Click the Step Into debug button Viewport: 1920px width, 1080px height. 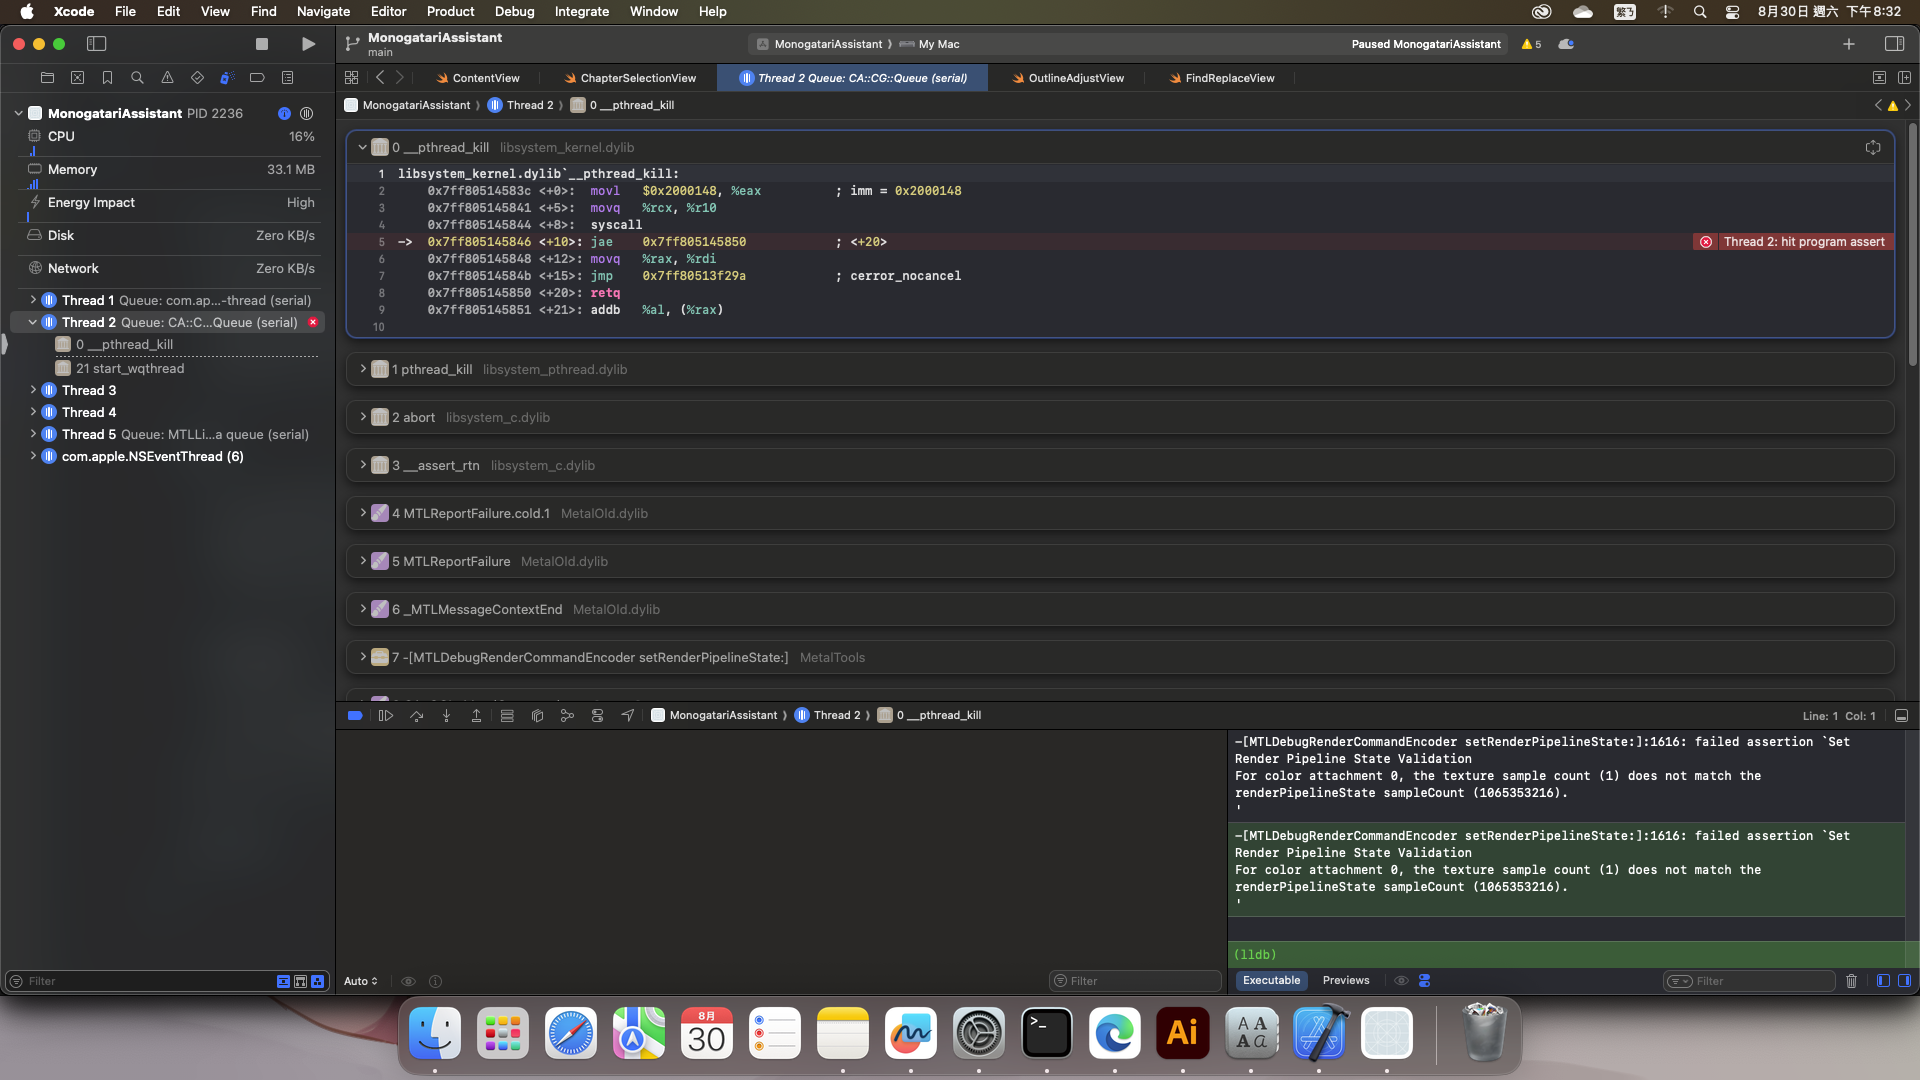click(447, 715)
